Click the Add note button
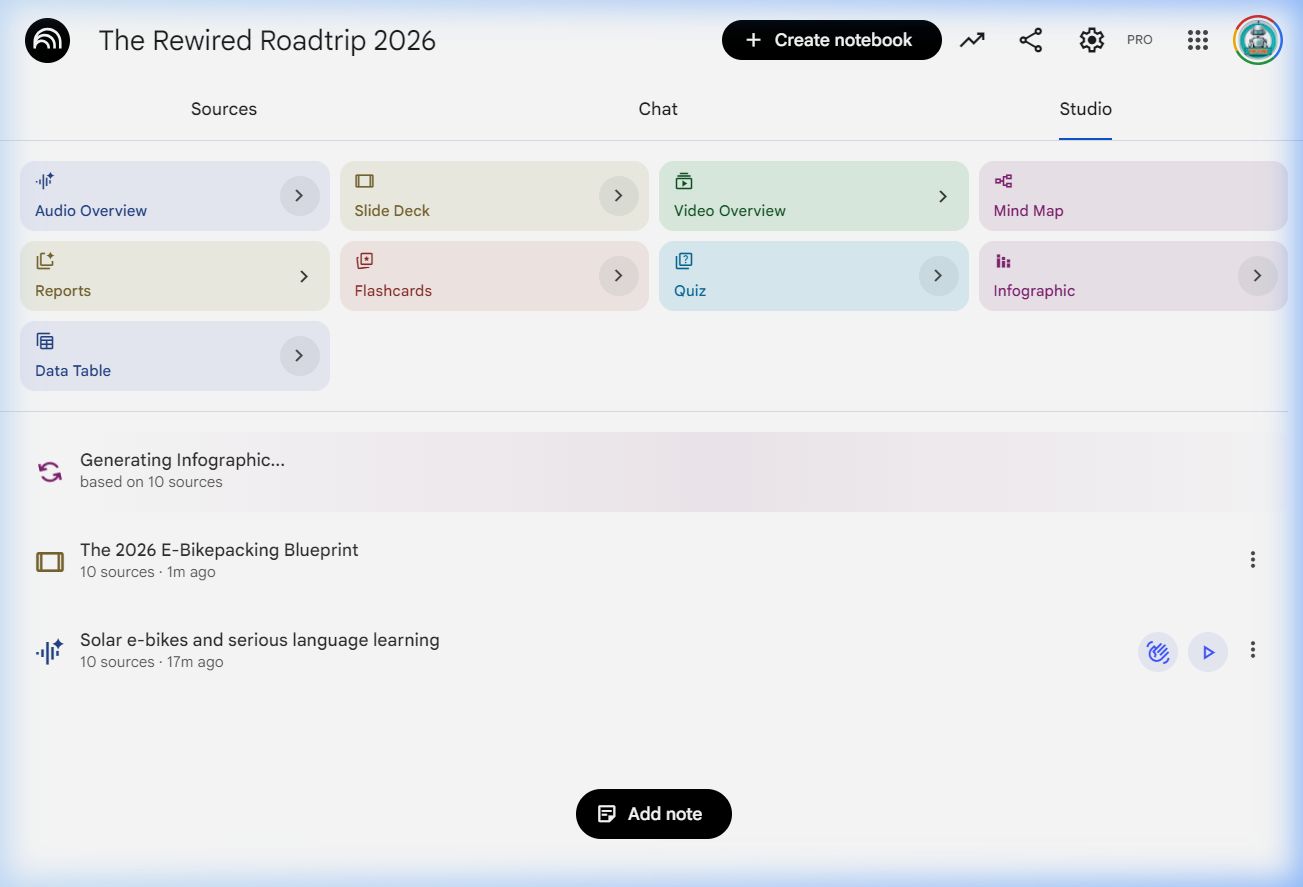The image size is (1303, 887). tap(654, 814)
